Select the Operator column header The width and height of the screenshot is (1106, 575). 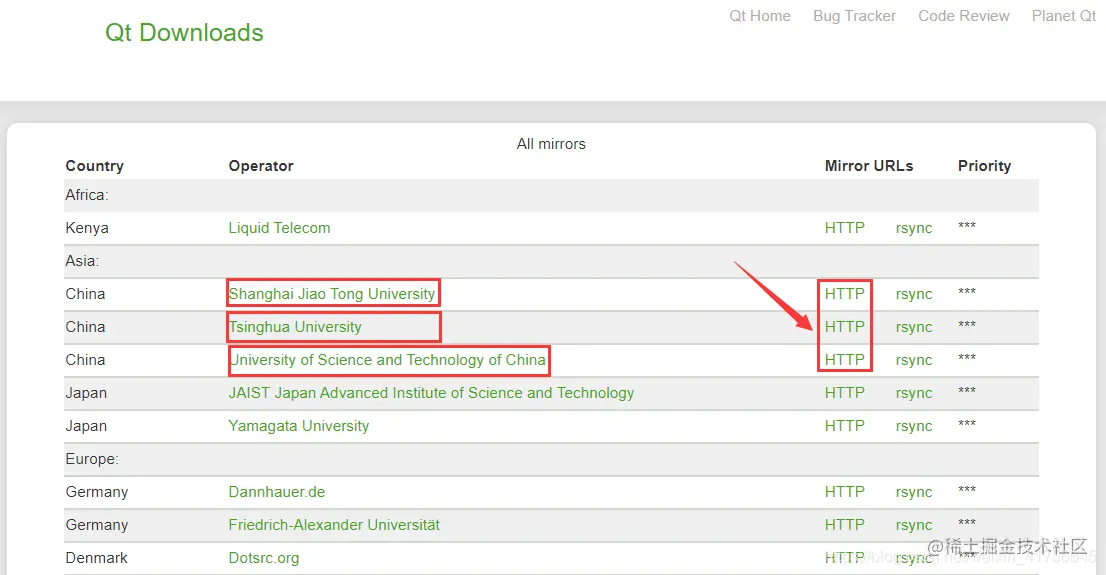pos(261,166)
